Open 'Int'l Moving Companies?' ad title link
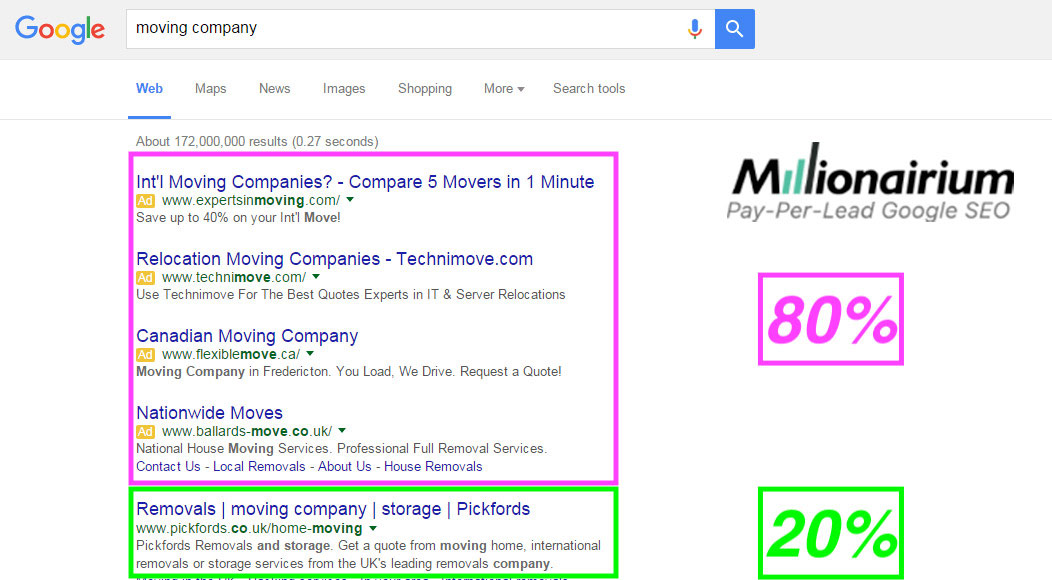This screenshot has height=580, width=1052. point(365,182)
